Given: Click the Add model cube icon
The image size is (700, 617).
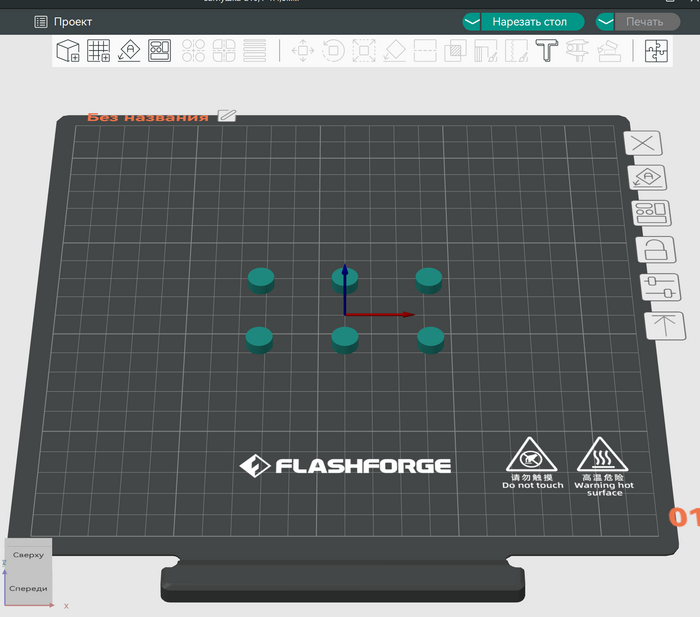Looking at the screenshot, I should [68, 51].
